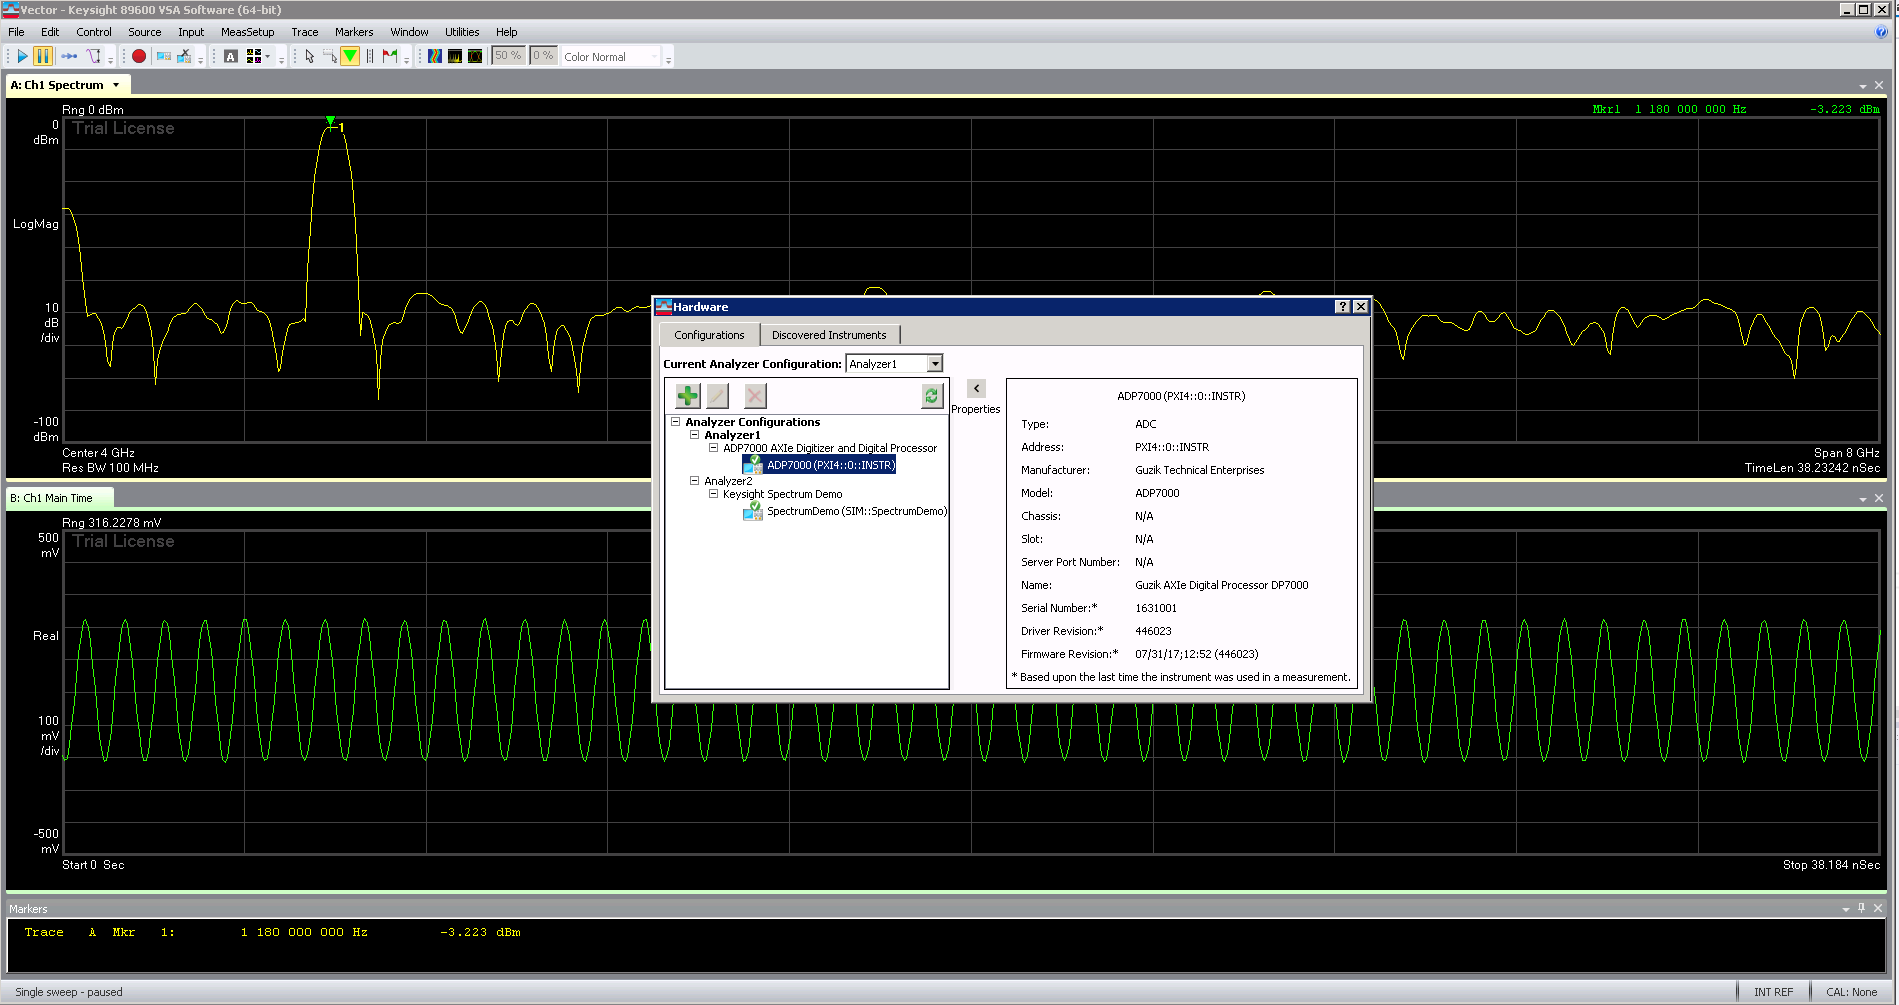Click the edit configuration pencil icon
1899x1005 pixels.
tap(717, 396)
